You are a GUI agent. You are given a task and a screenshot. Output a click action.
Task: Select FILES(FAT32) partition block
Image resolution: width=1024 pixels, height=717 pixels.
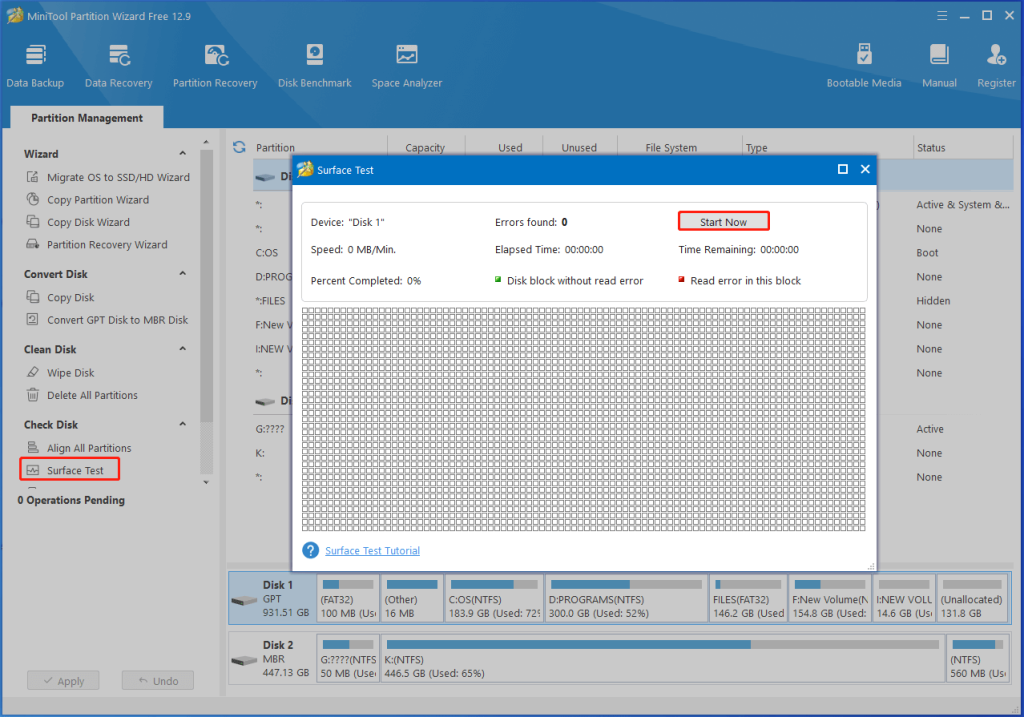(x=748, y=598)
